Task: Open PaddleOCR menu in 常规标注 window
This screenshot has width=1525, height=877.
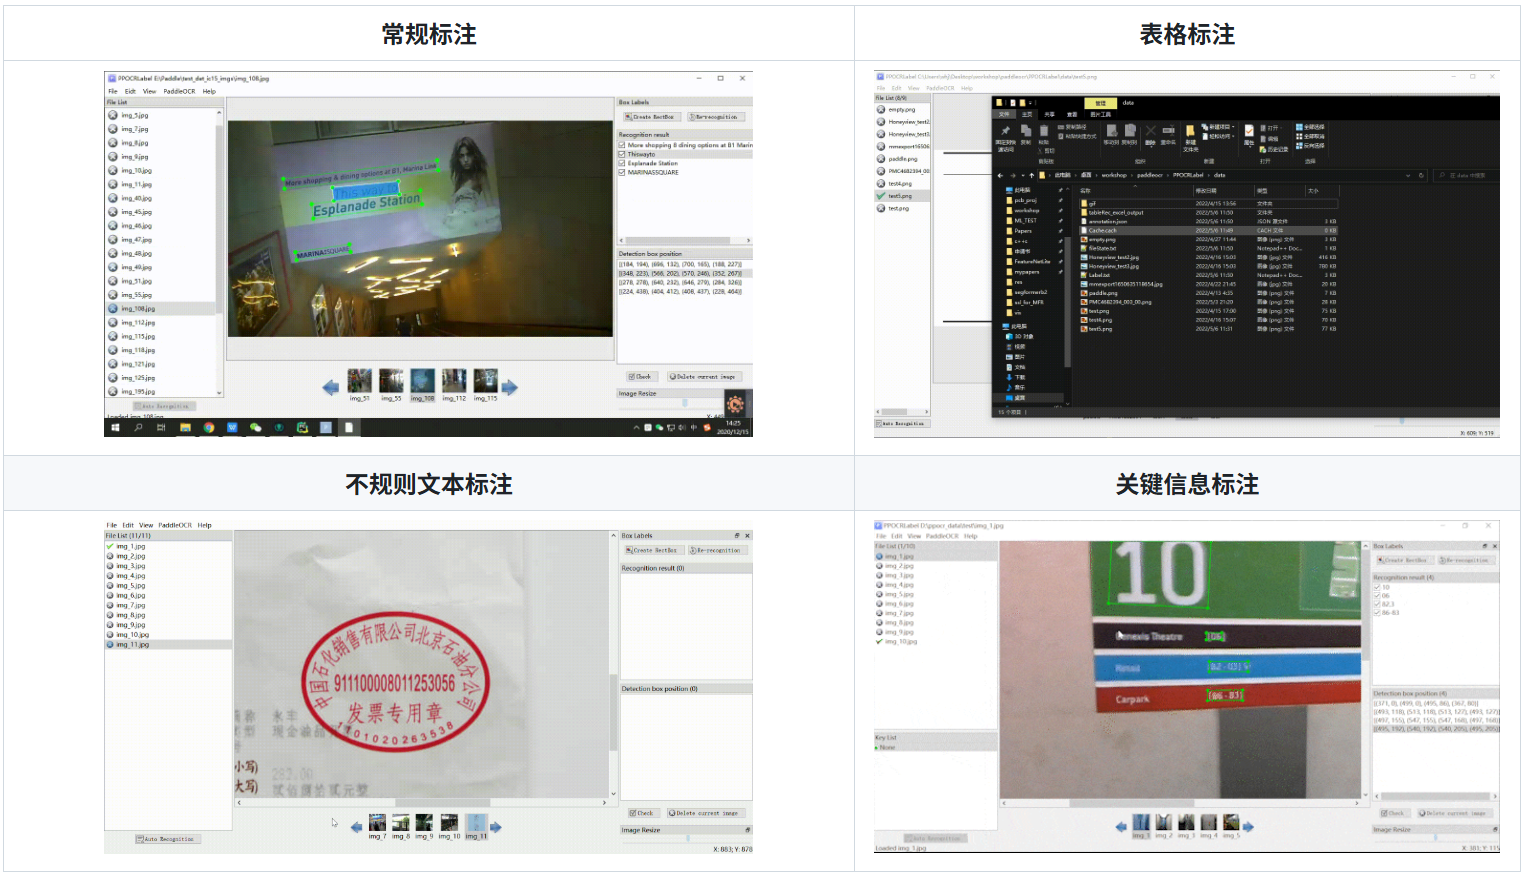Action: [x=179, y=91]
